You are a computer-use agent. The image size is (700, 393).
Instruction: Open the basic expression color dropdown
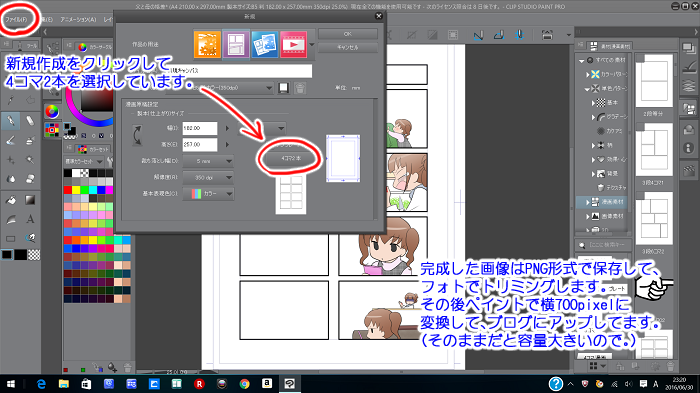(x=208, y=194)
